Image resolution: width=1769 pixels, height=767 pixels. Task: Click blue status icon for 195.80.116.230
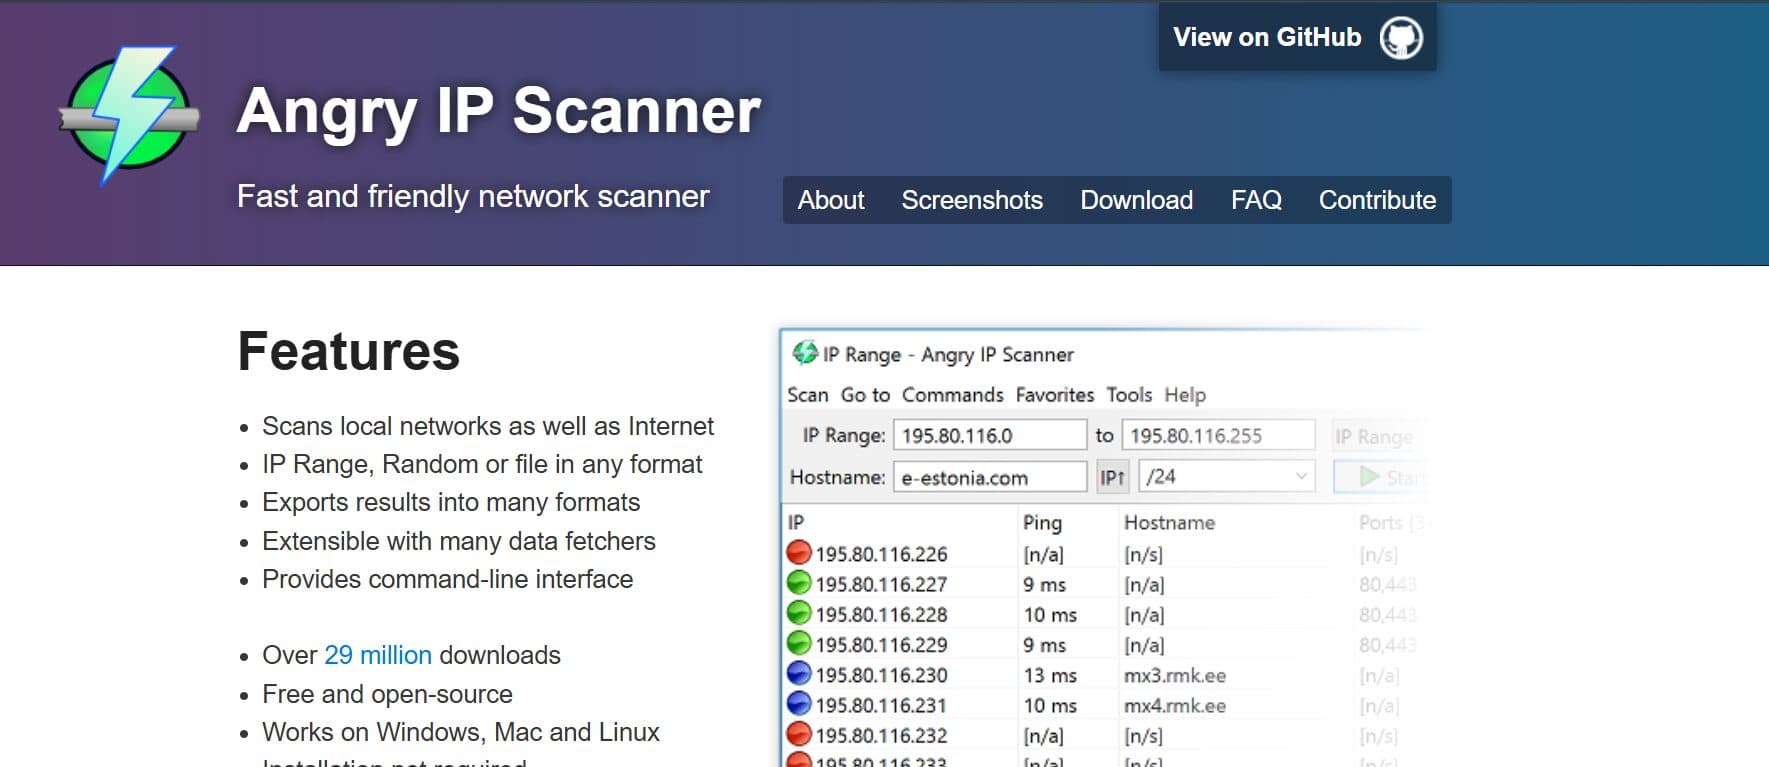[798, 673]
